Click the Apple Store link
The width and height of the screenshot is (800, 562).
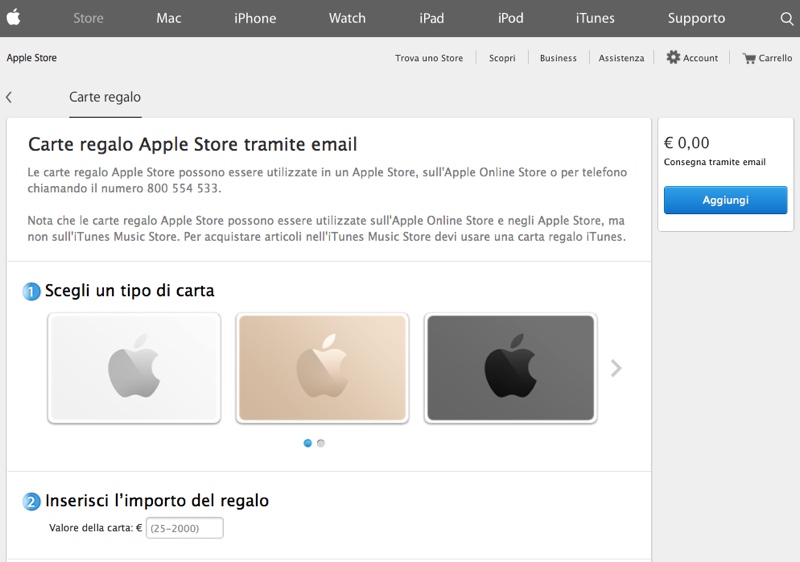(x=32, y=58)
